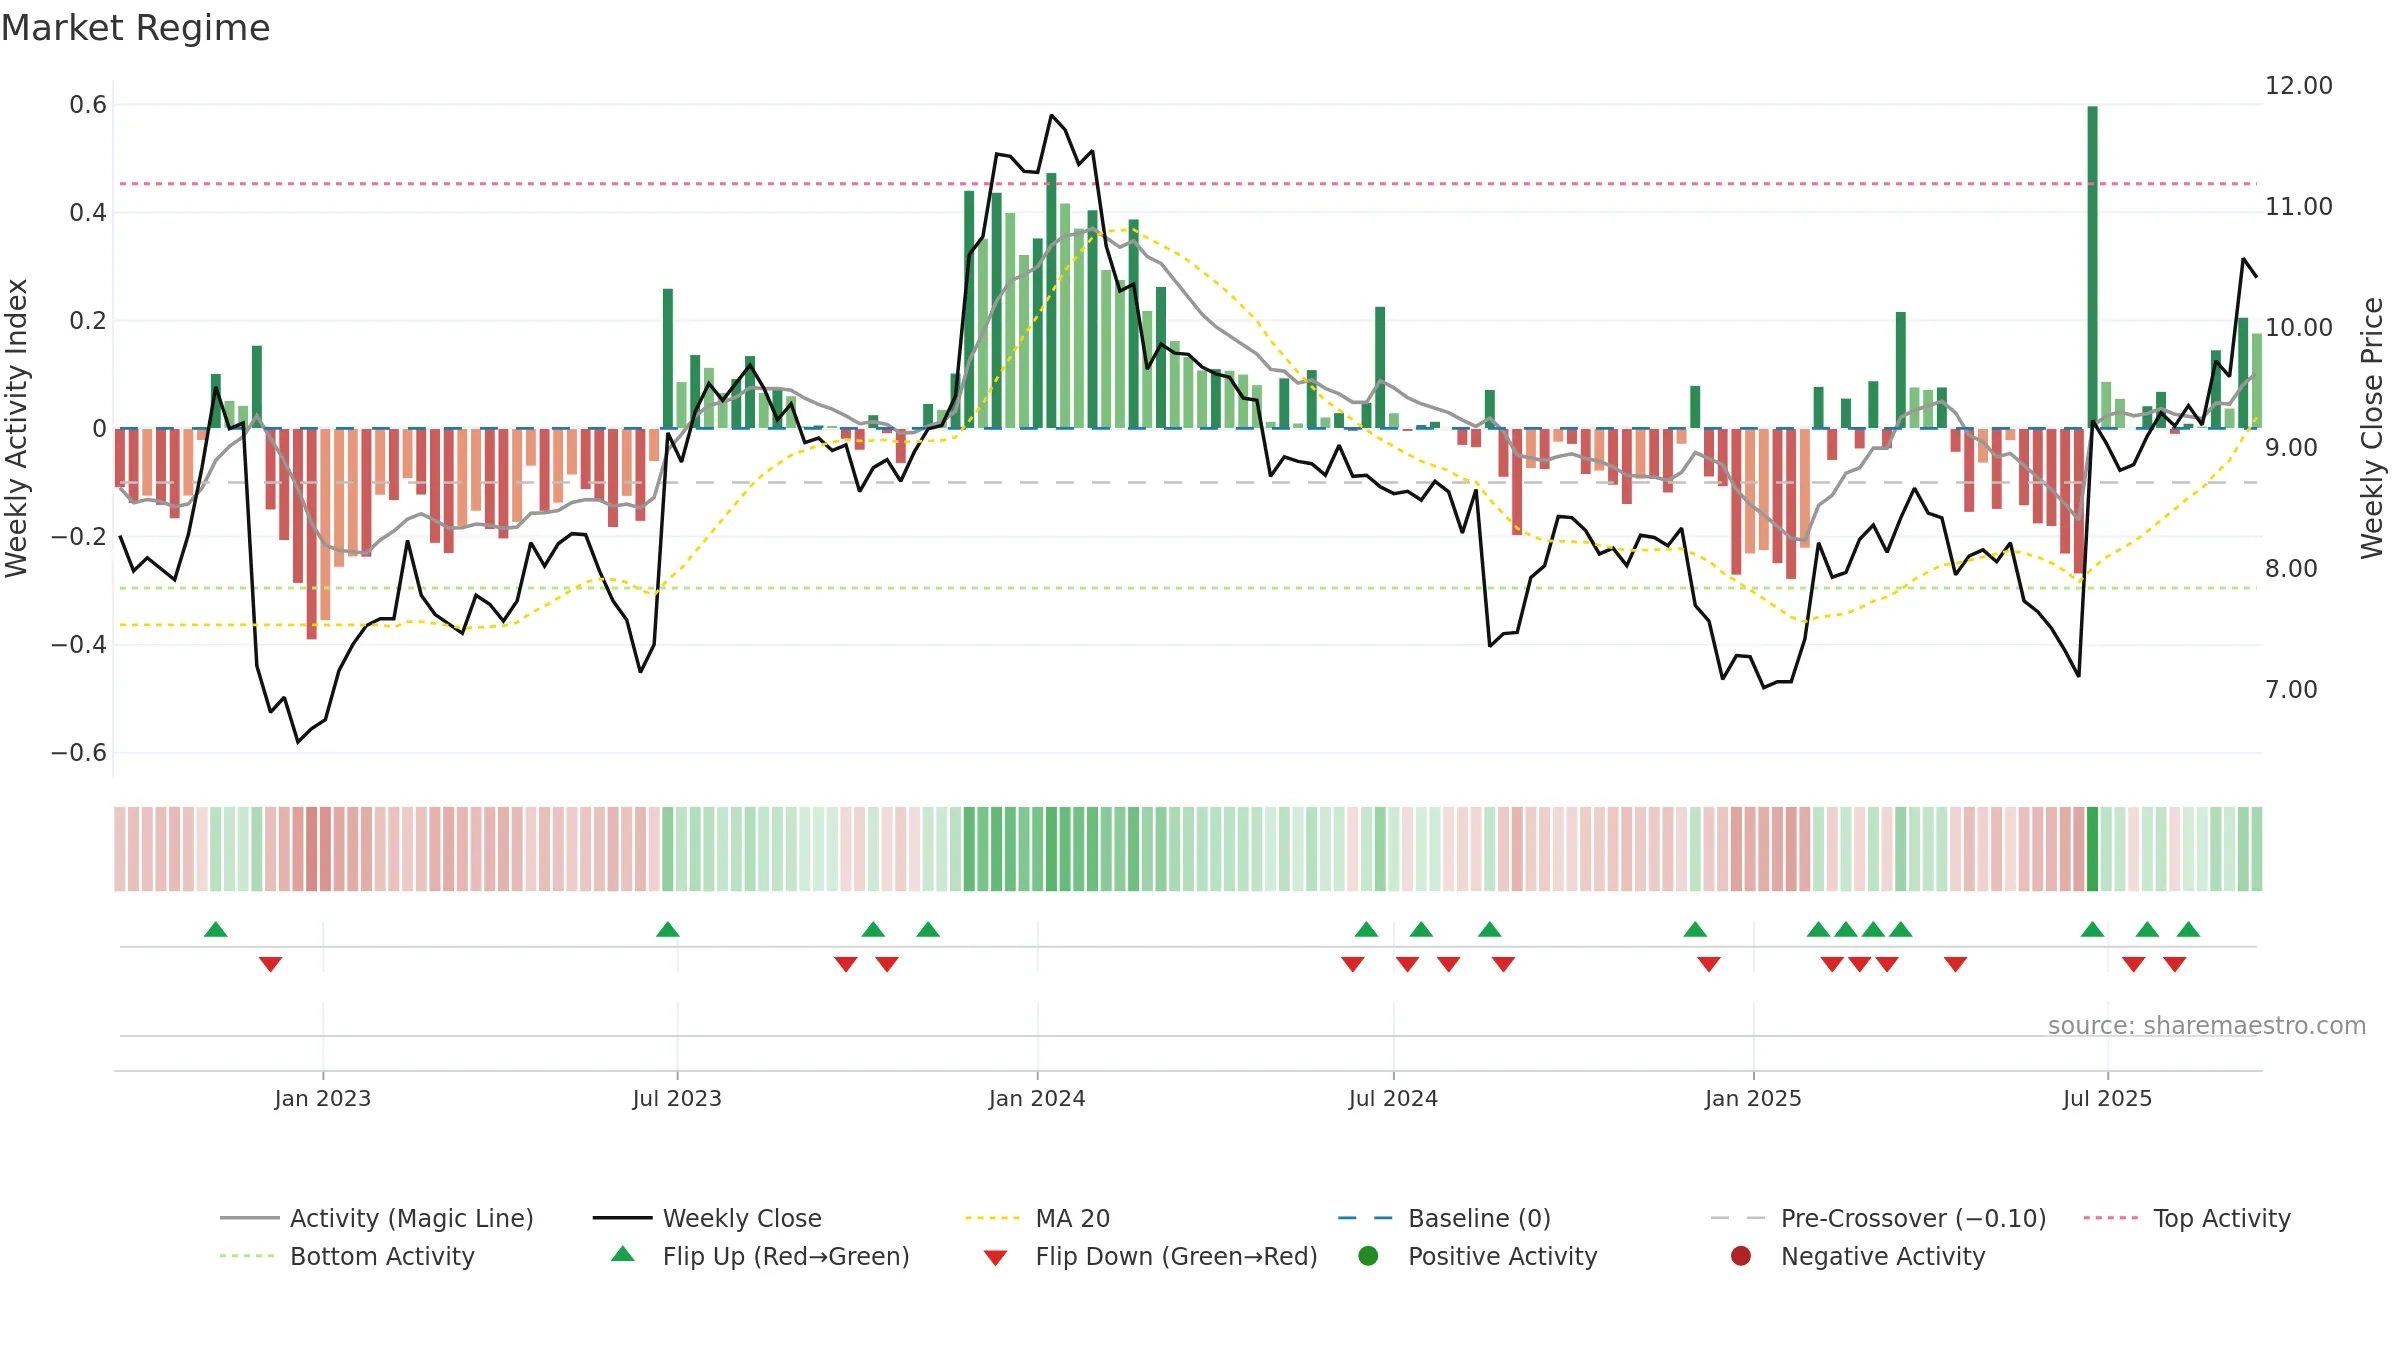Image resolution: width=2400 pixels, height=1350 pixels.
Task: Click the green Positive Activity legend dot
Action: click(x=1369, y=1255)
